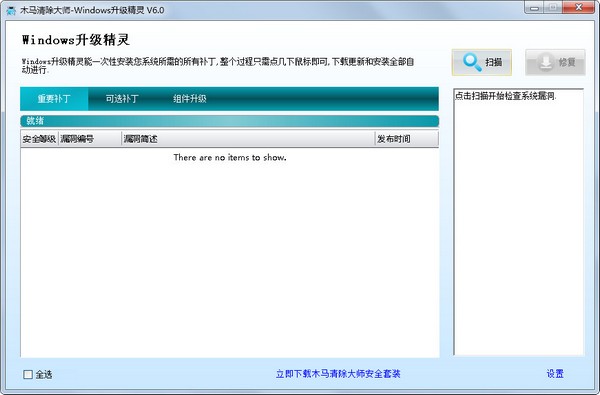600x395 pixels.
Task: Switch to the 重要补丁 tab
Action: tap(54, 99)
